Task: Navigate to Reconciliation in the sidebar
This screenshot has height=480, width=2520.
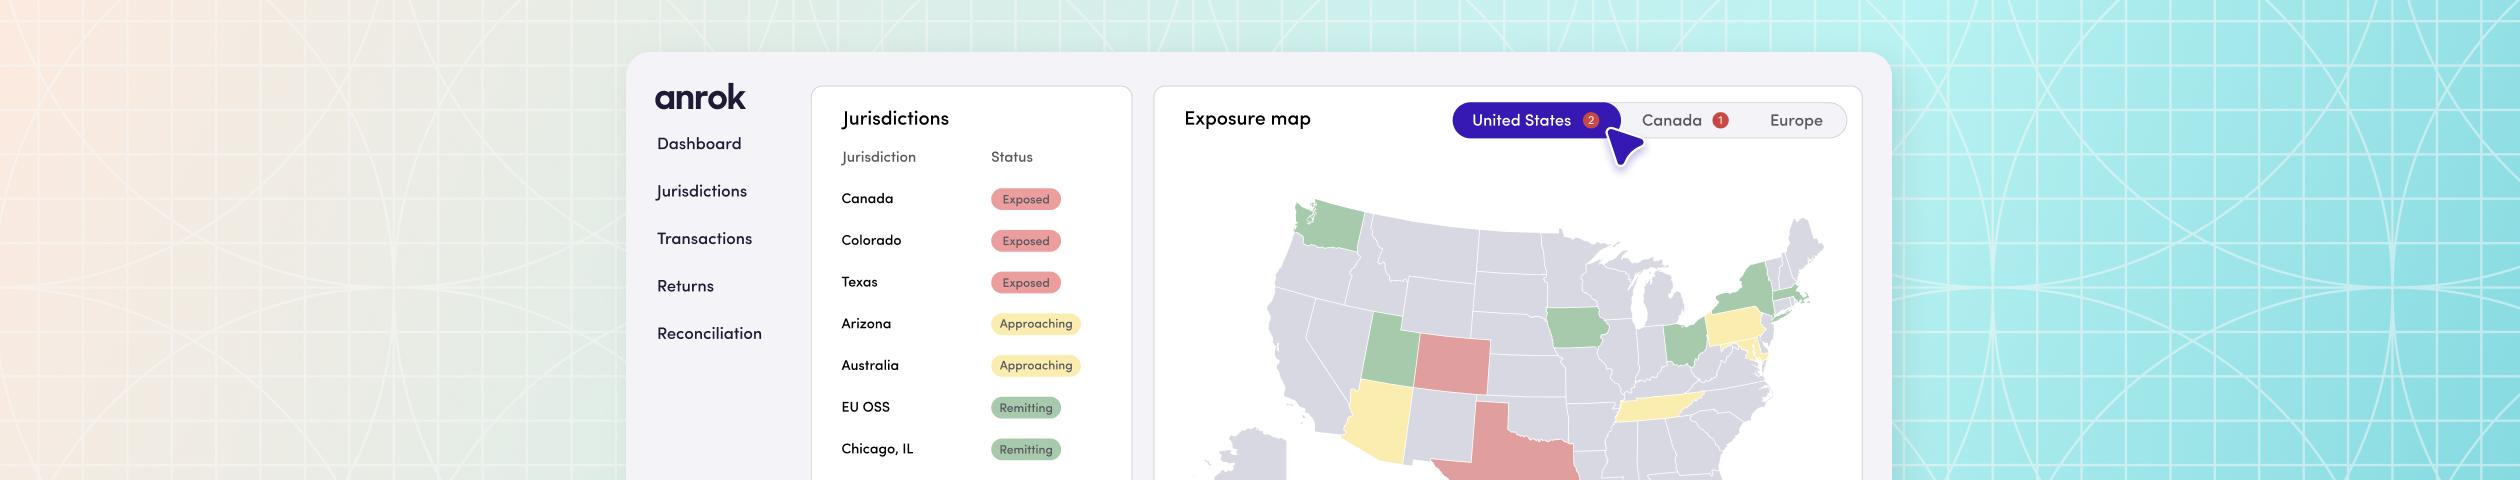Action: (x=709, y=334)
